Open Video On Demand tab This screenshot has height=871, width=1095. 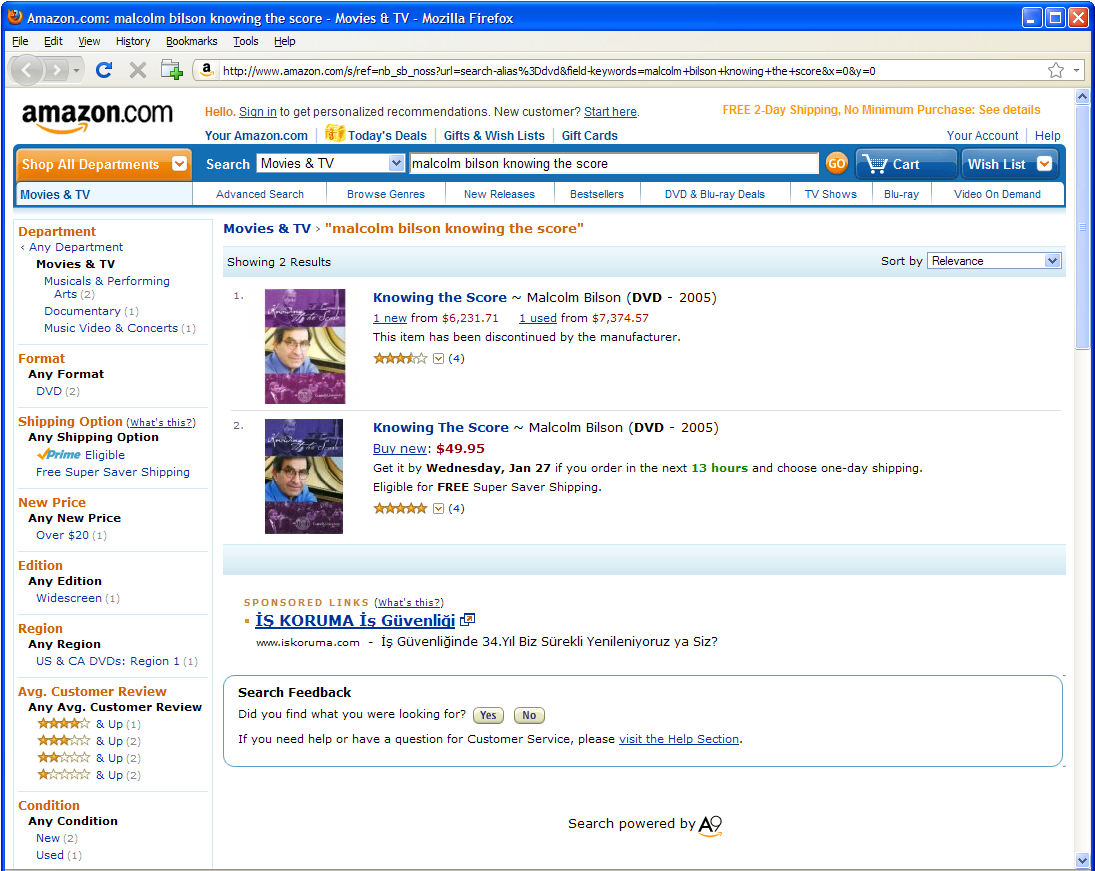997,194
